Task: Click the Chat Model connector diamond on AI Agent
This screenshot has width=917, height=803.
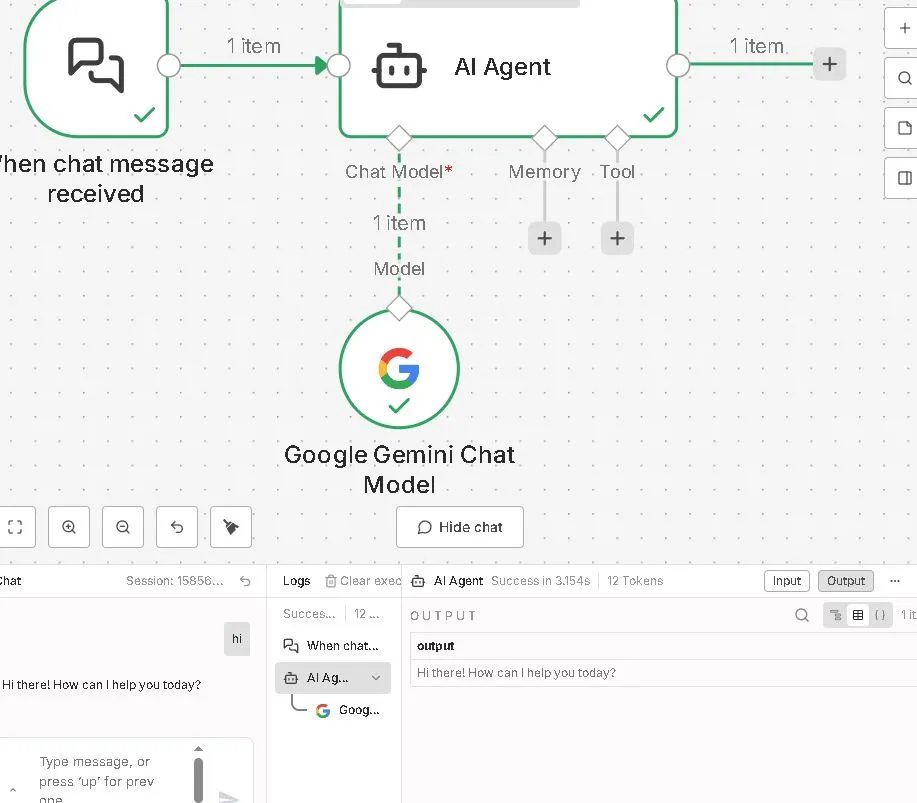Action: coord(399,138)
